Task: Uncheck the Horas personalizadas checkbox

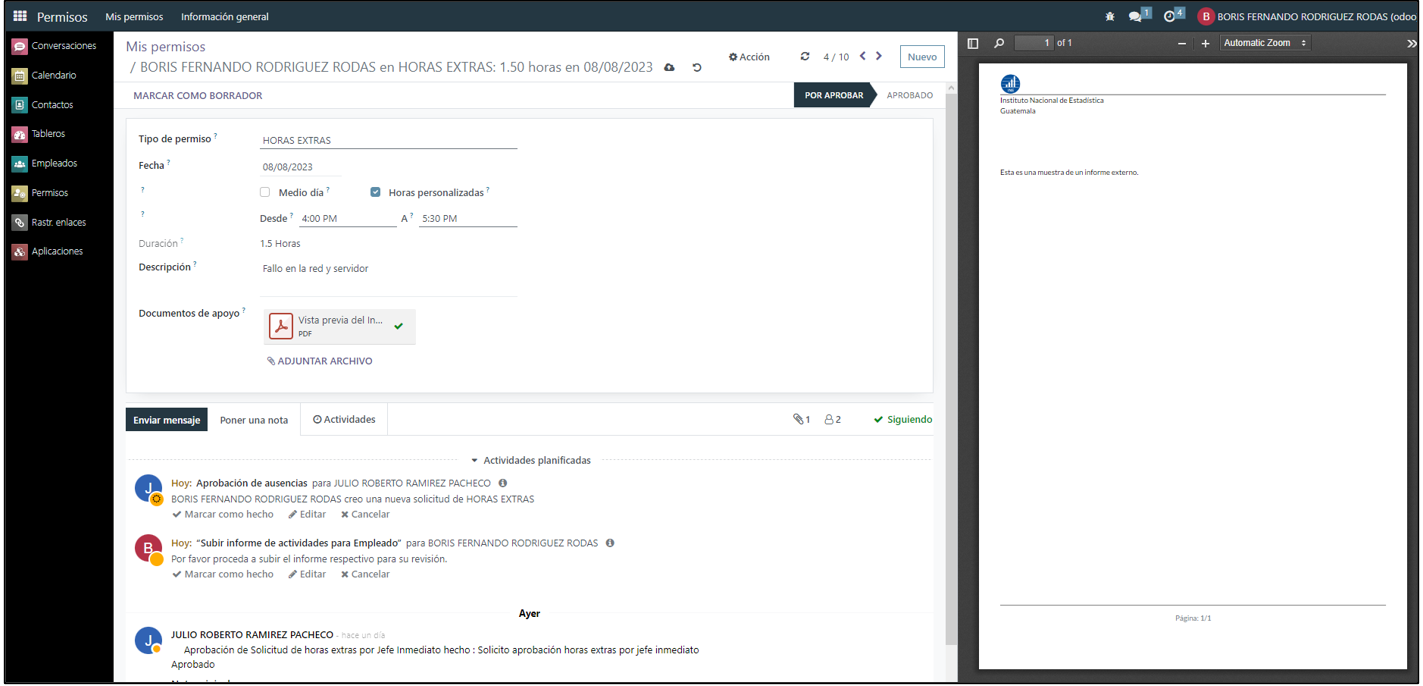Action: pos(375,192)
